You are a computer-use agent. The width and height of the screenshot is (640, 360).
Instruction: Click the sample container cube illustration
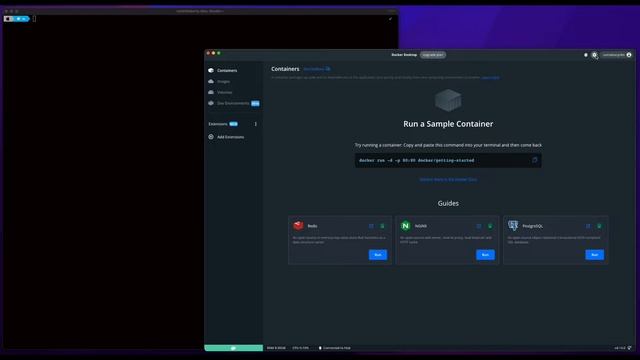point(448,100)
